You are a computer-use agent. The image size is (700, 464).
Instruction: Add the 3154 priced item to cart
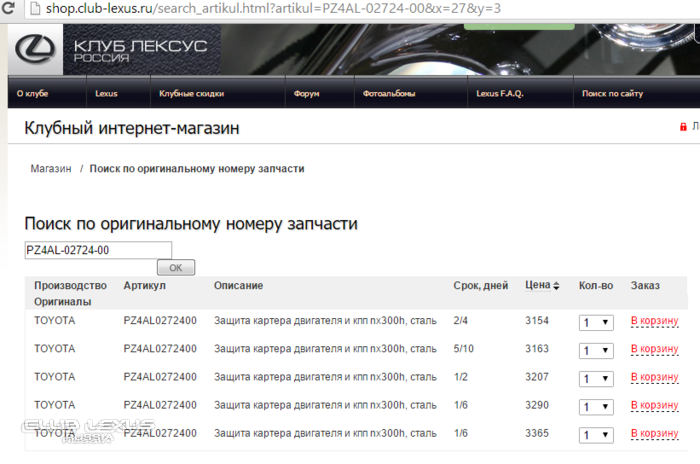(x=654, y=321)
